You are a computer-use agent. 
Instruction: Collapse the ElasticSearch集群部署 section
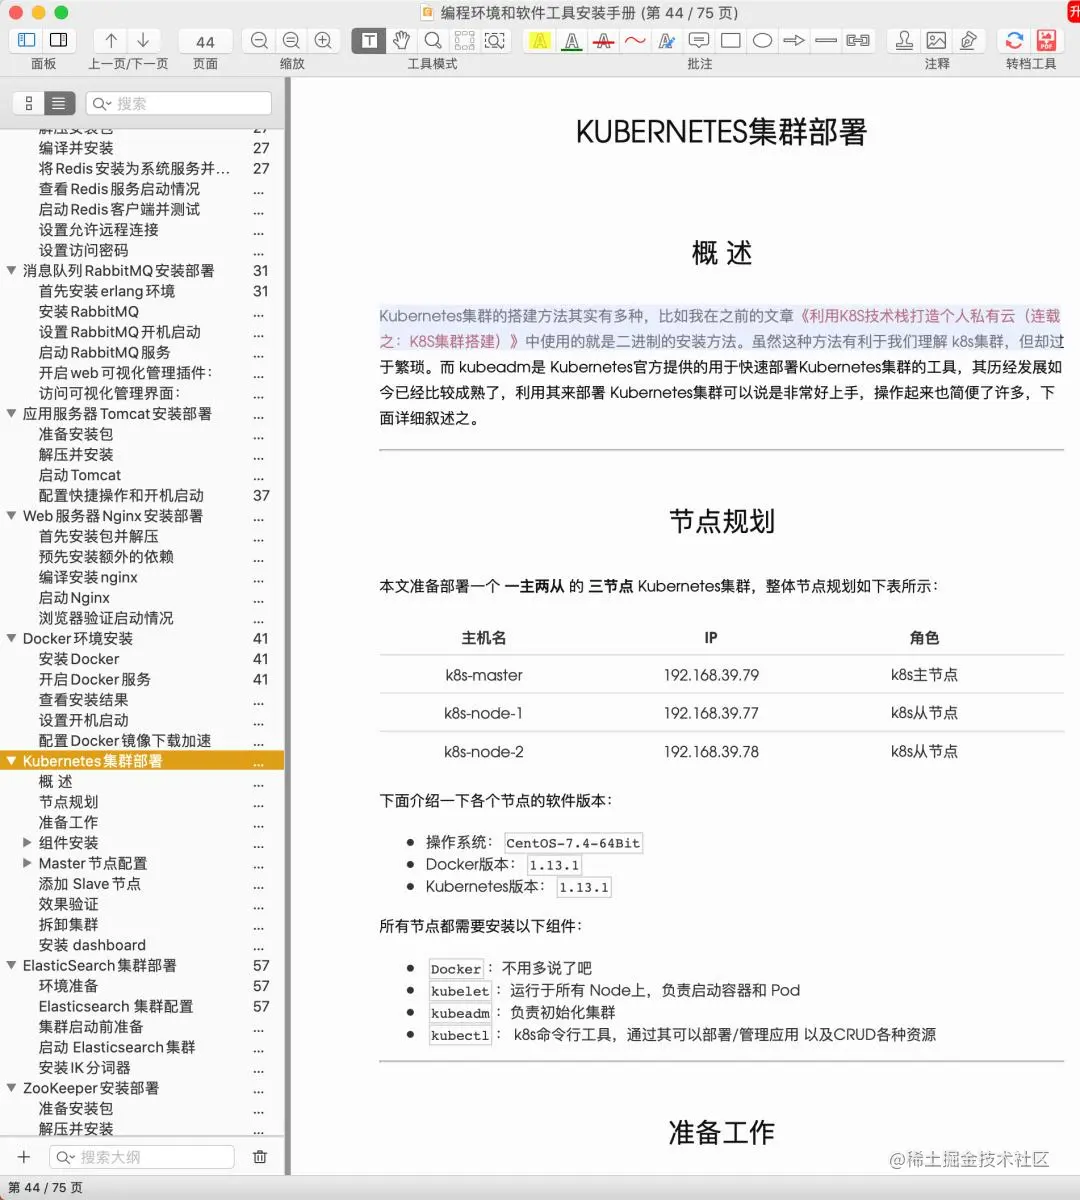pyautogui.click(x=12, y=965)
